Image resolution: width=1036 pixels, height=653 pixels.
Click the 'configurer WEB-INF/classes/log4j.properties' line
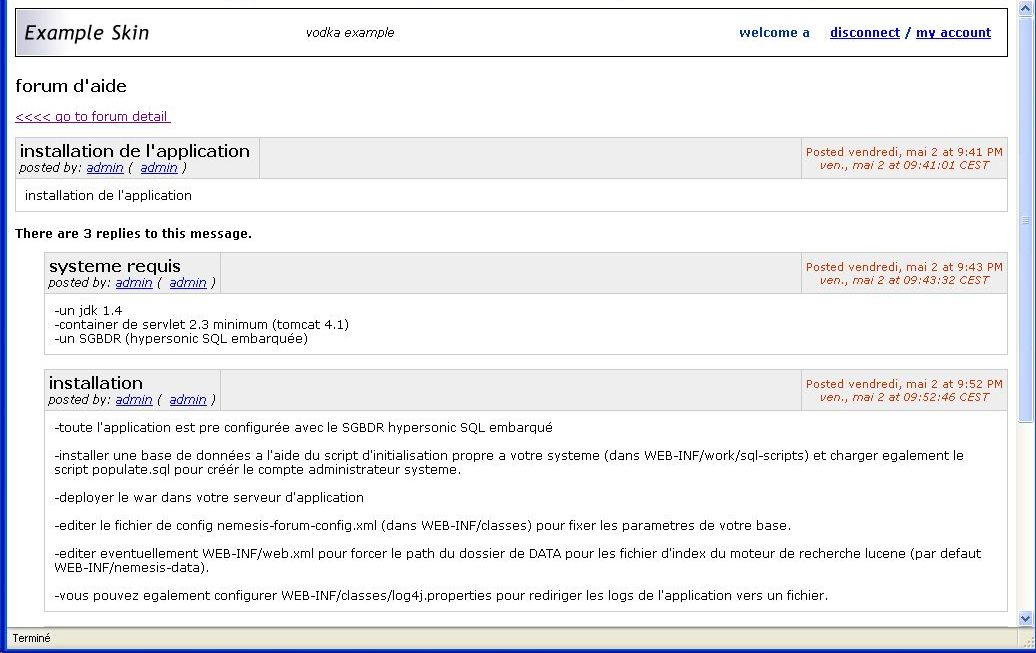(441, 595)
